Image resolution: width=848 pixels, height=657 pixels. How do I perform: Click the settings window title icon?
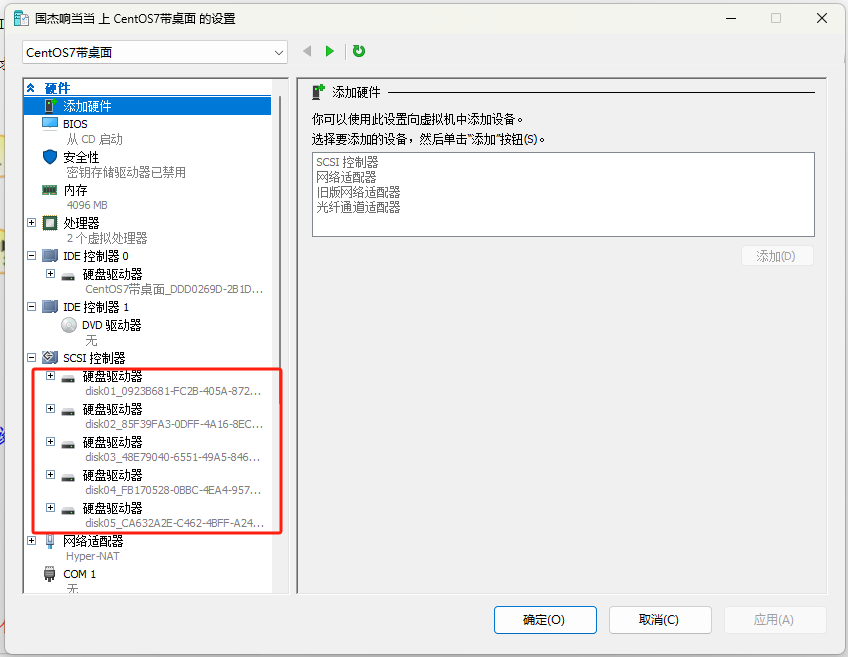22,18
